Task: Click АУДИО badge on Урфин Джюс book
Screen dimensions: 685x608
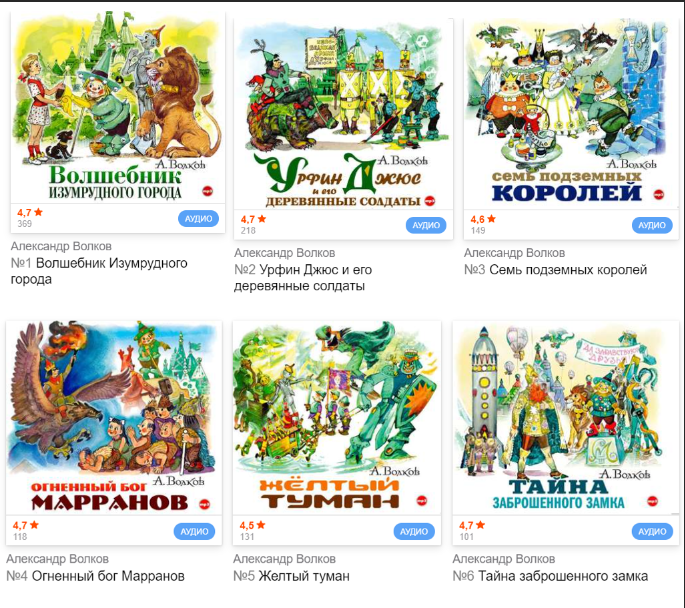Action: 426,225
